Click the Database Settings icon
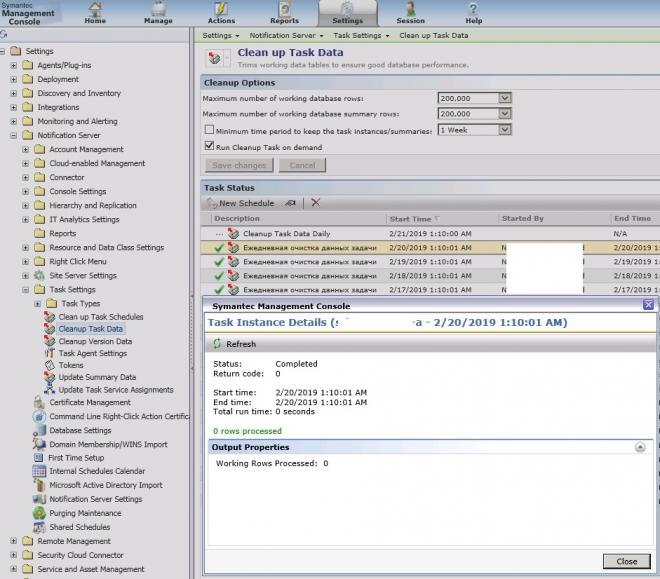Screen dimensions: 660x579 click(39, 430)
